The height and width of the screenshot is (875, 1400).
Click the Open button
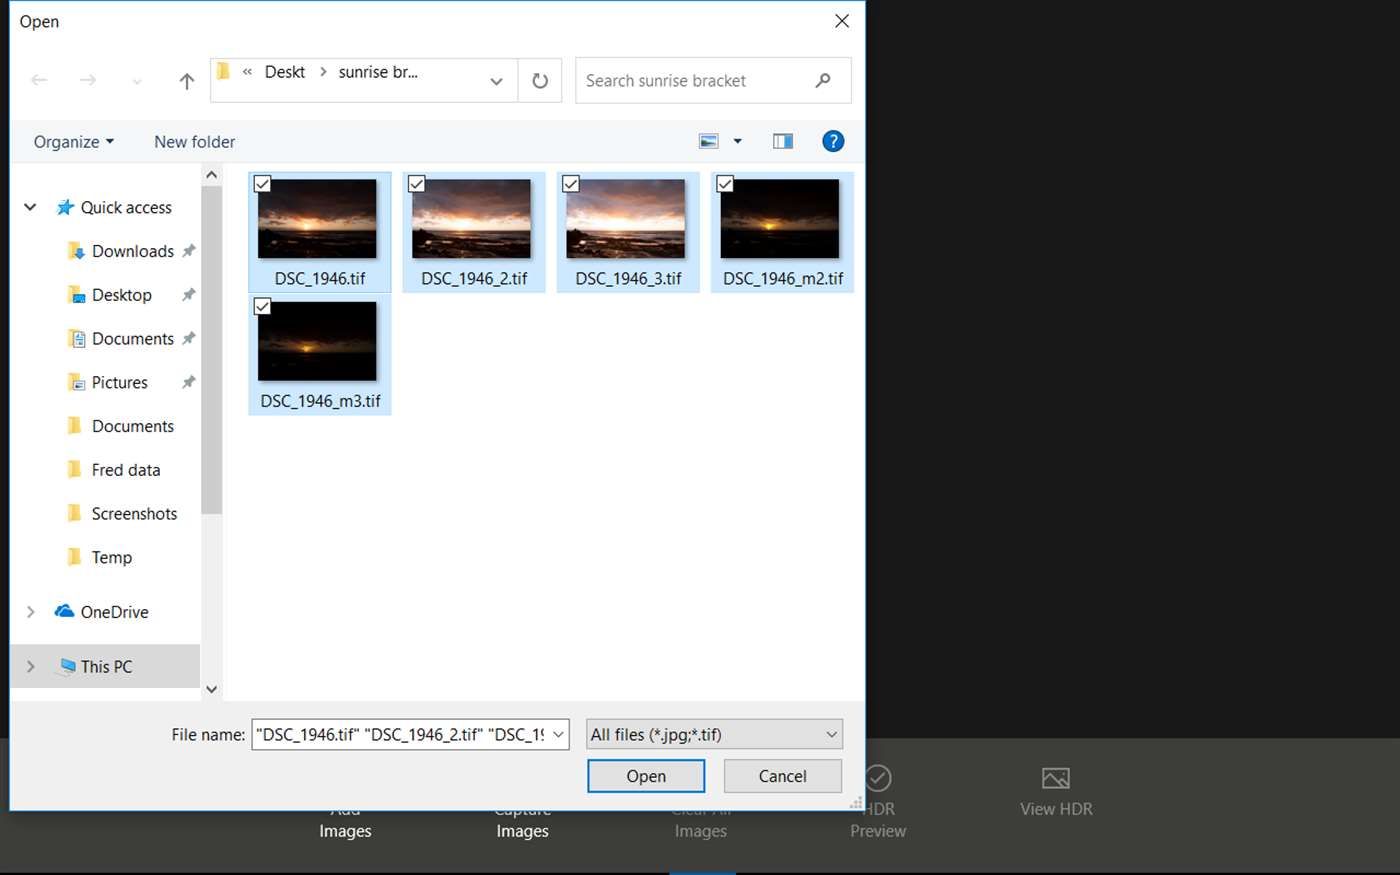point(646,776)
